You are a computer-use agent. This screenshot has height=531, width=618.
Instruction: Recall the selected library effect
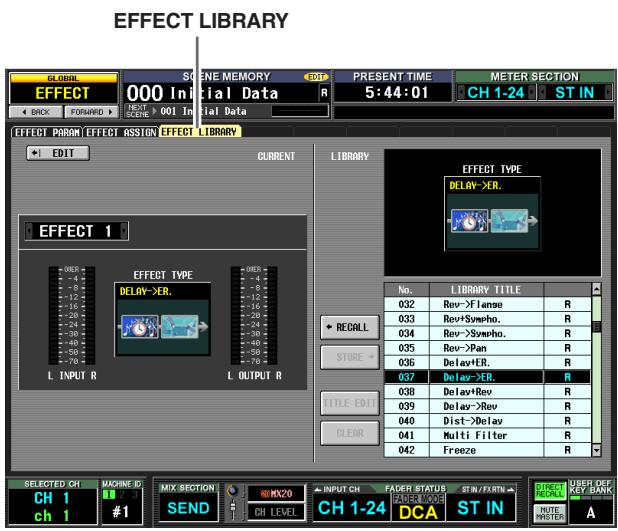tap(350, 327)
